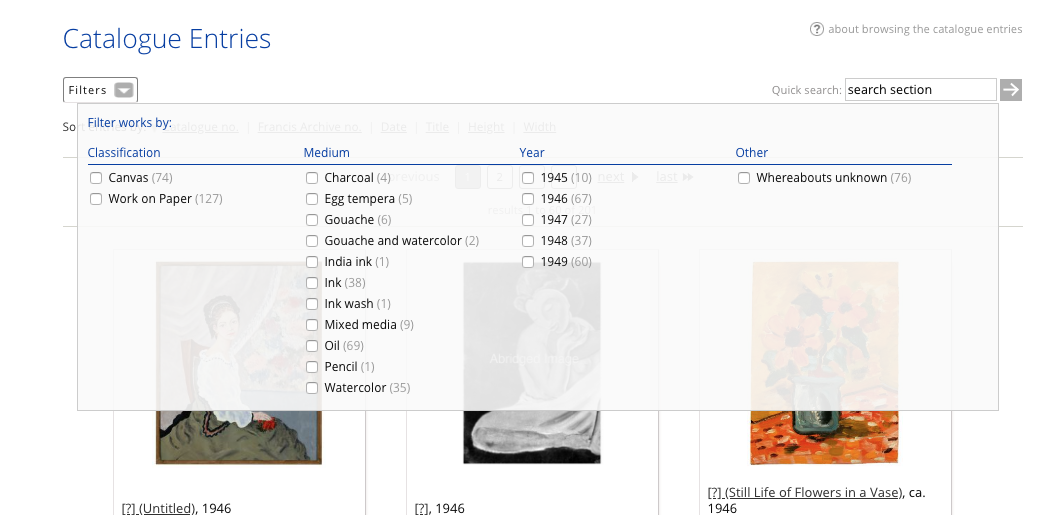1047x515 pixels.
Task: Check the Canvas classification filter
Action: pos(96,178)
